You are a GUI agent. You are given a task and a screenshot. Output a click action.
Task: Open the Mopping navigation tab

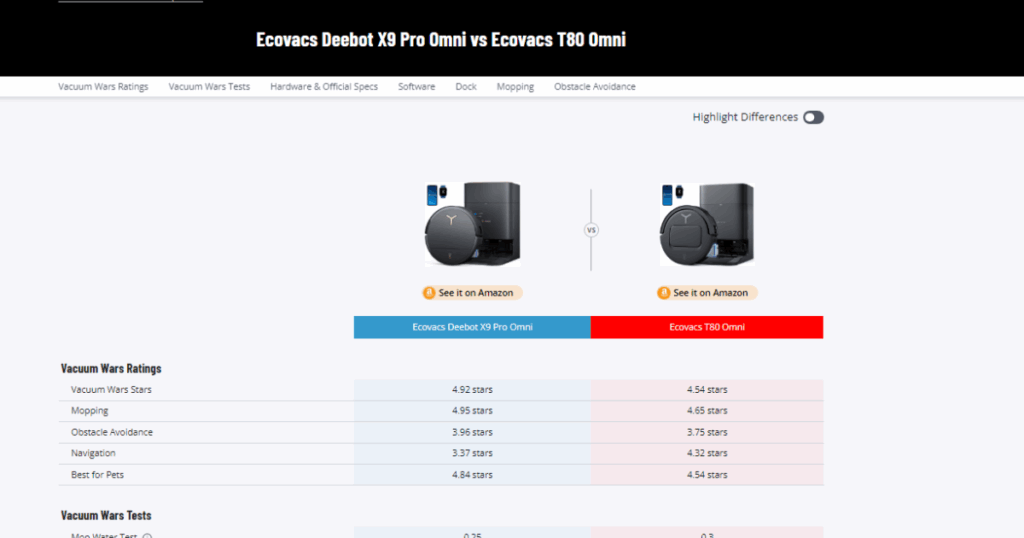pyautogui.click(x=515, y=86)
